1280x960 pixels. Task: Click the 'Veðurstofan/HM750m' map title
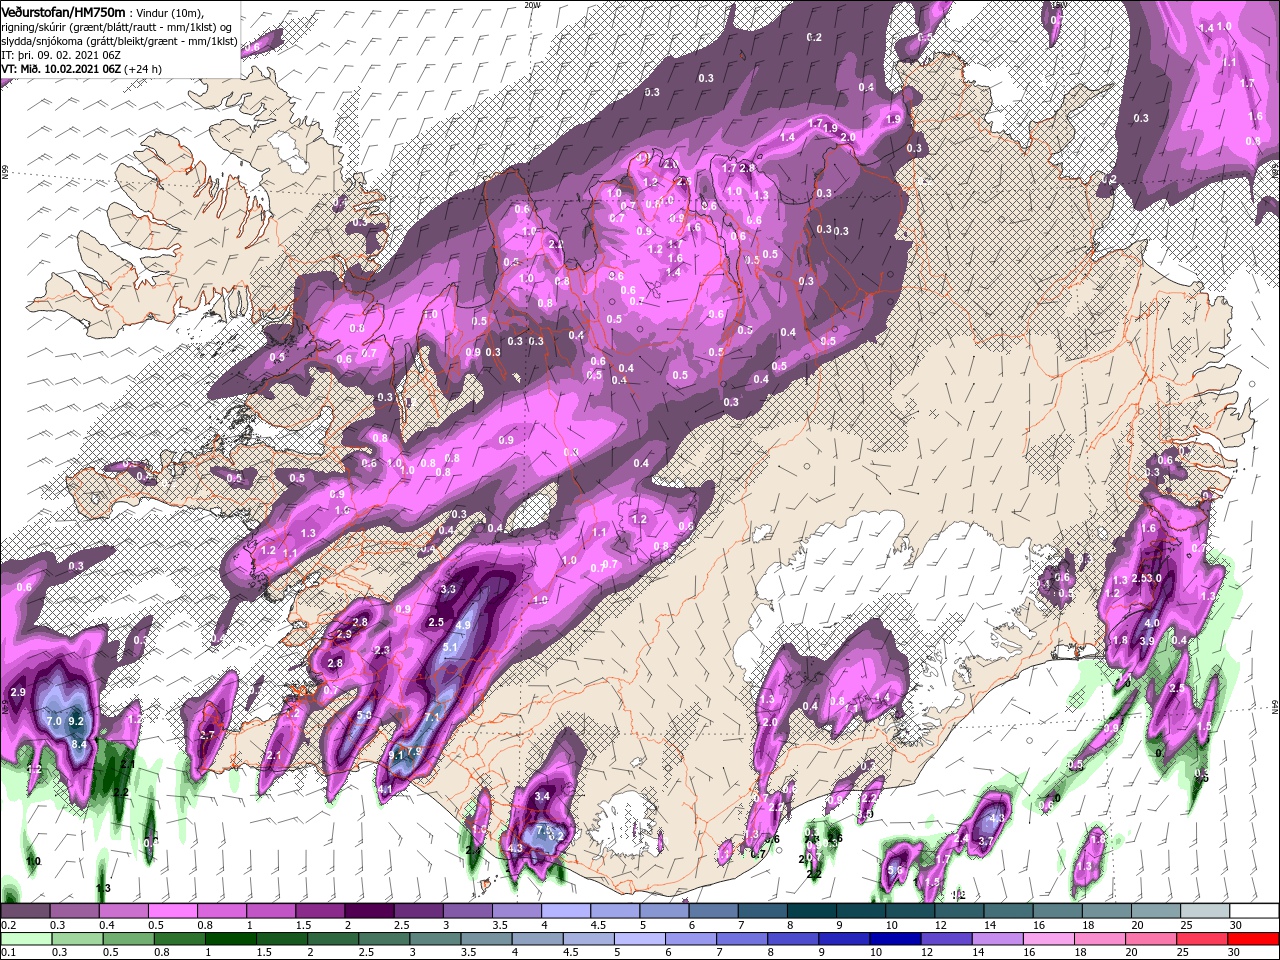point(63,11)
